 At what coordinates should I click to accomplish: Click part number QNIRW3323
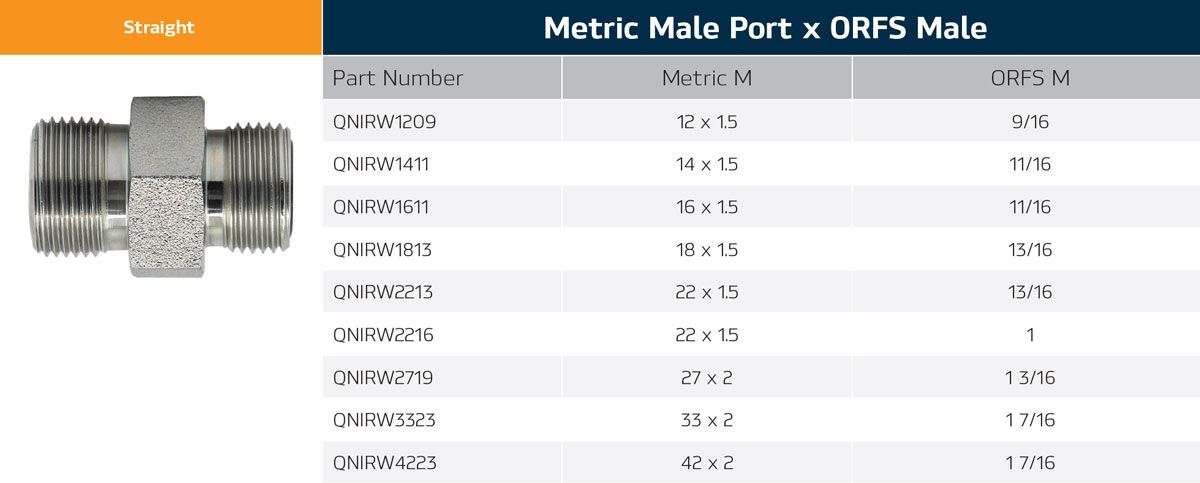click(384, 421)
